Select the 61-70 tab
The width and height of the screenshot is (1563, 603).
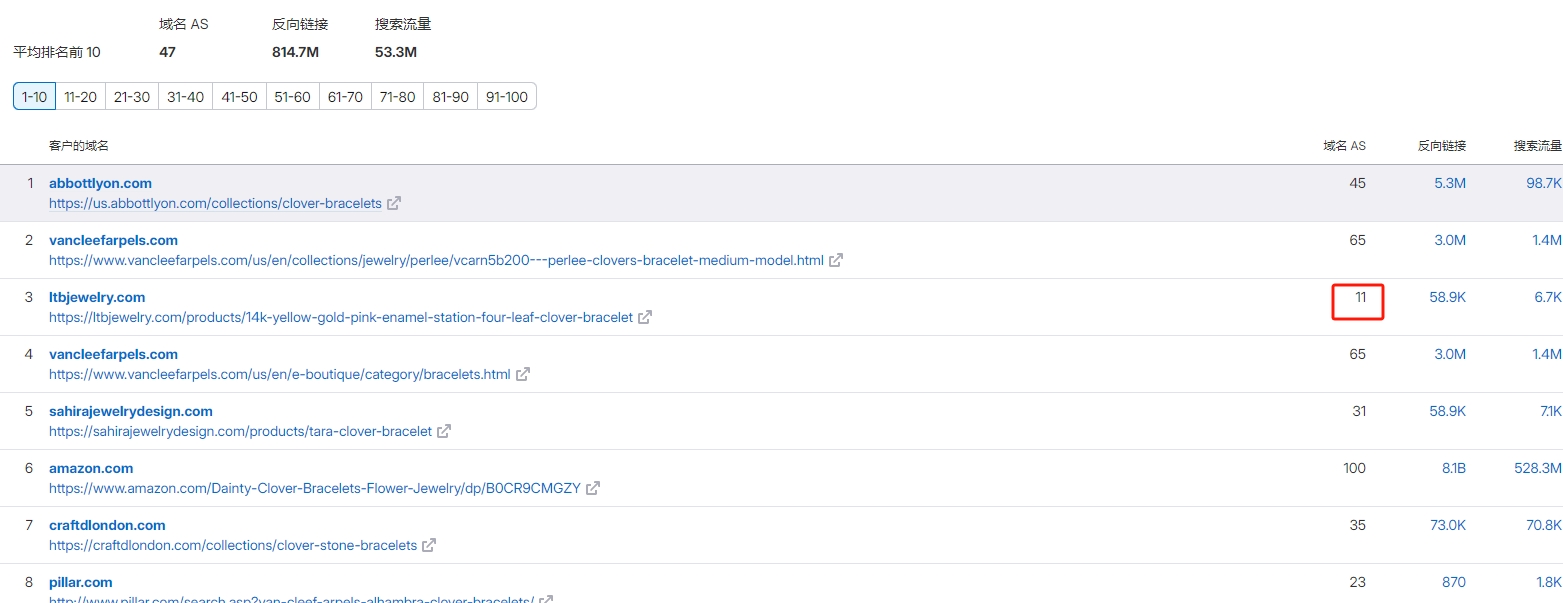345,96
